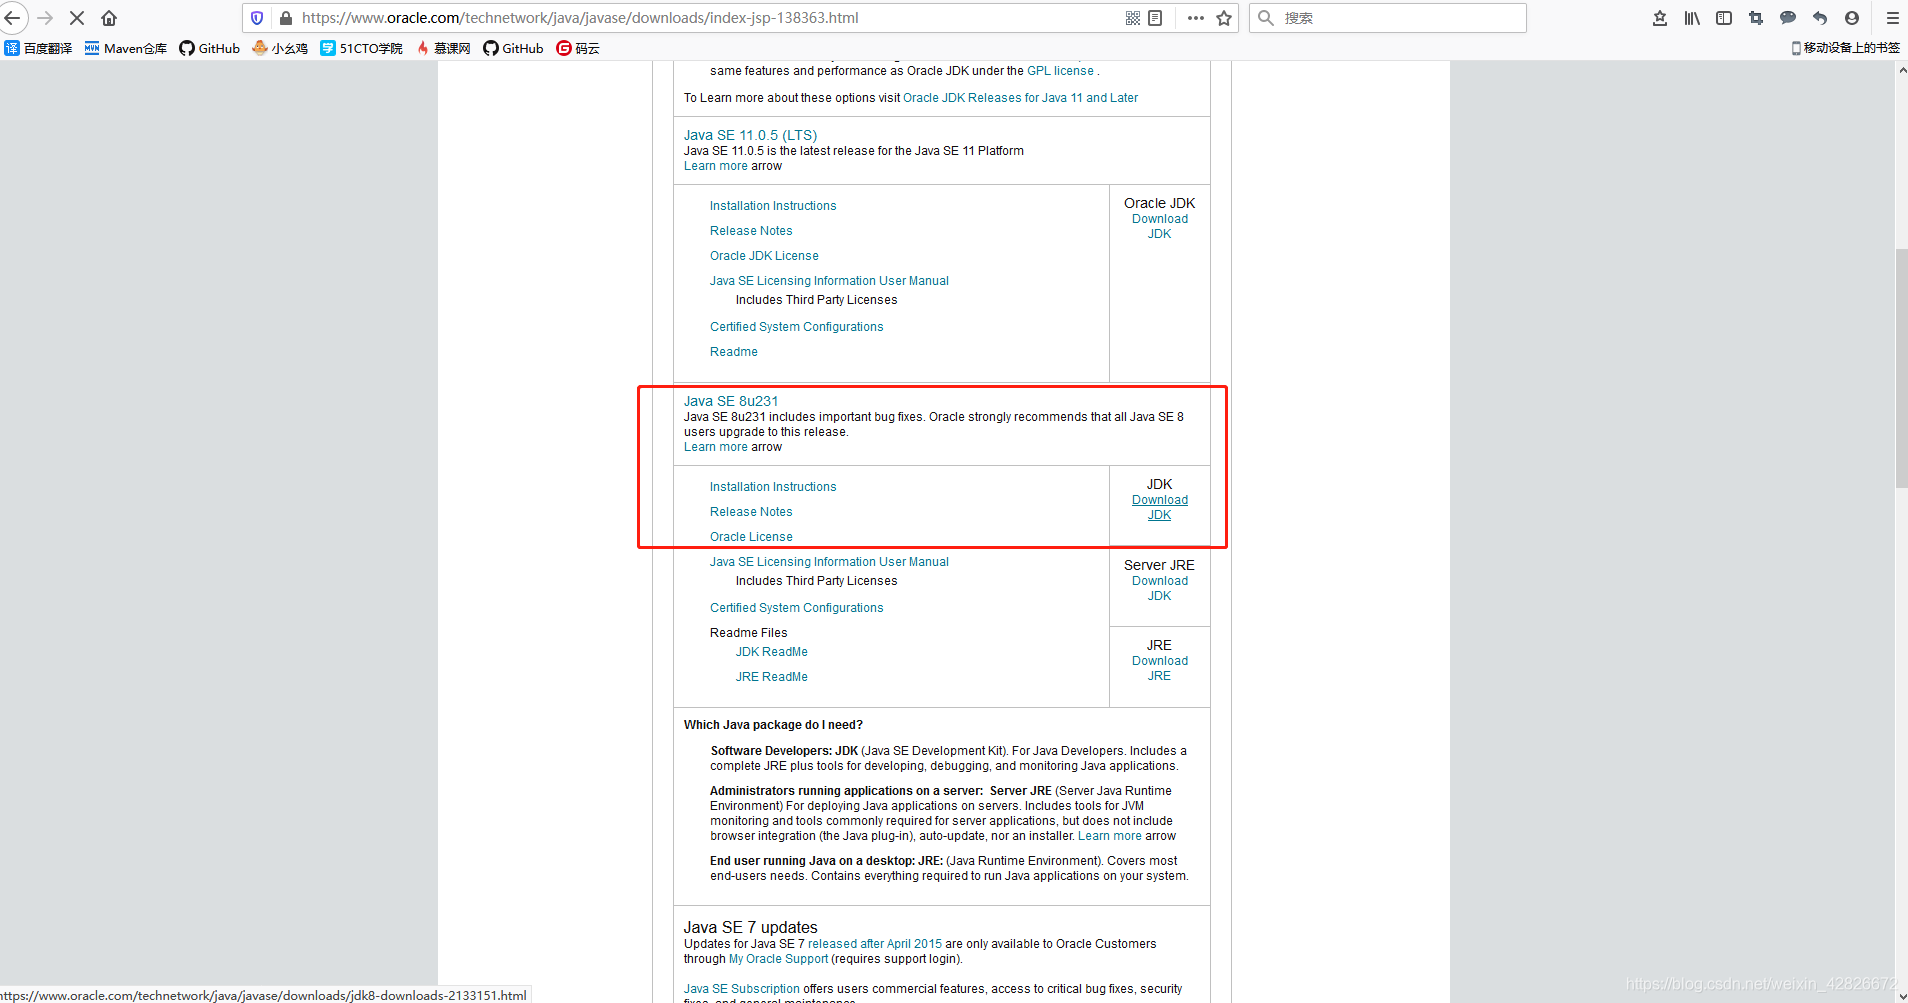Viewport: 1908px width, 1003px height.
Task: Stop loading the current page
Action: point(77,18)
